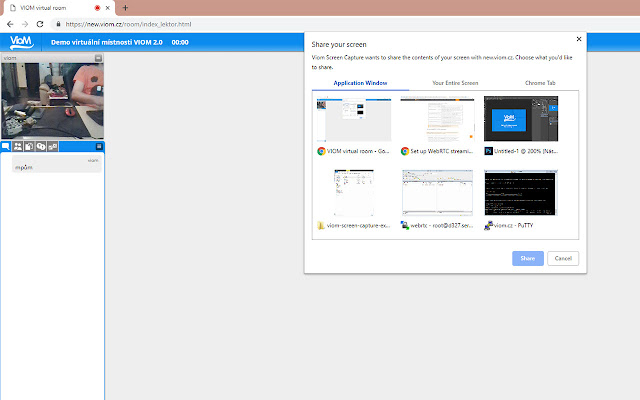The height and width of the screenshot is (400, 640).
Task: Go forward in browser history
Action: pyautogui.click(x=25, y=24)
